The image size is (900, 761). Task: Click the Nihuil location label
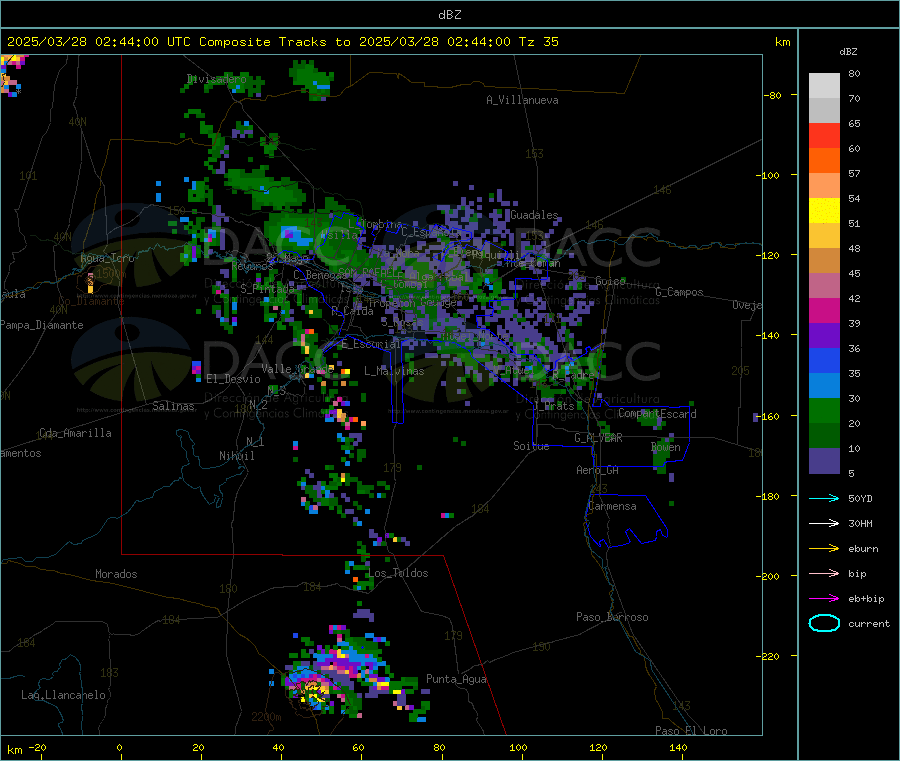coord(237,456)
